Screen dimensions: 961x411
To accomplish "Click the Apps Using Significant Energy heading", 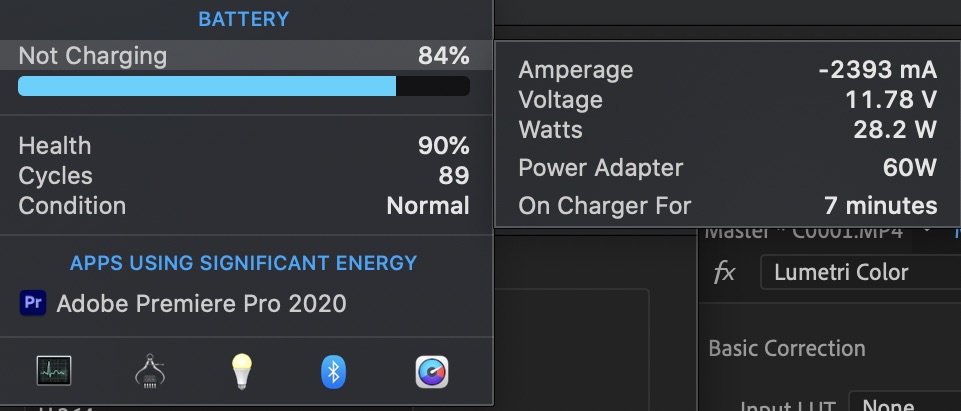I will pos(243,263).
